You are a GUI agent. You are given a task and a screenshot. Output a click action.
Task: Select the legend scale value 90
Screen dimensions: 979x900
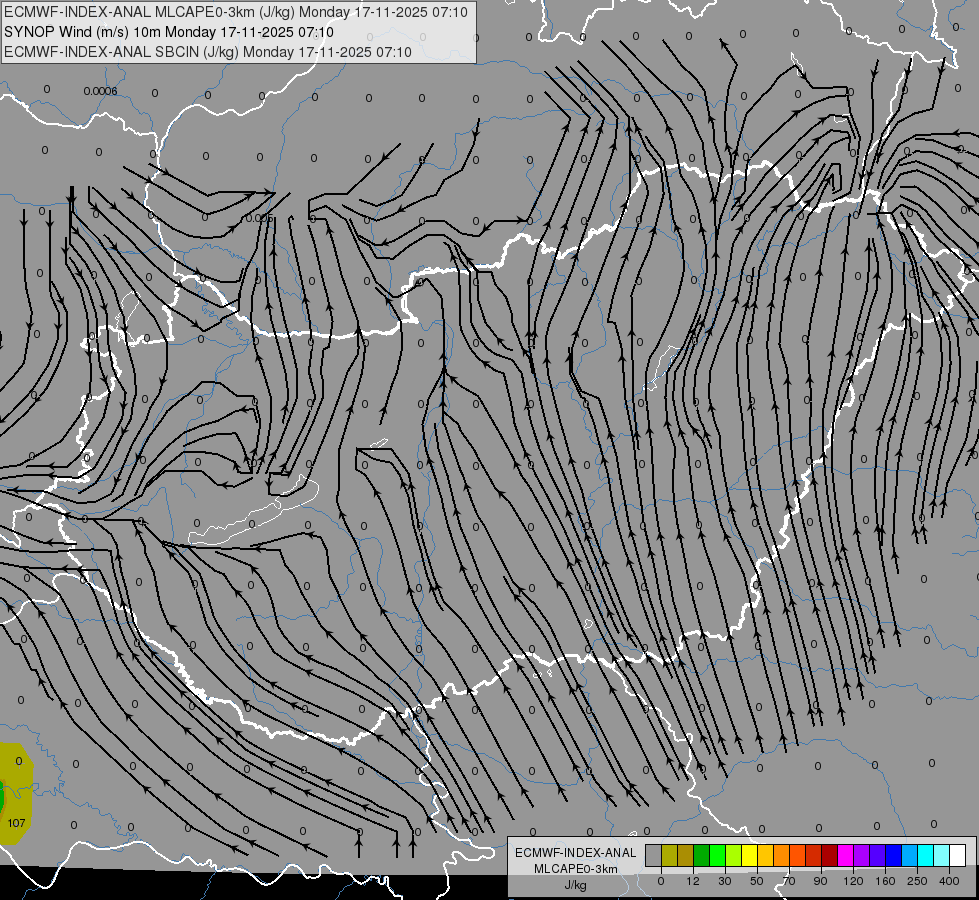click(x=821, y=881)
